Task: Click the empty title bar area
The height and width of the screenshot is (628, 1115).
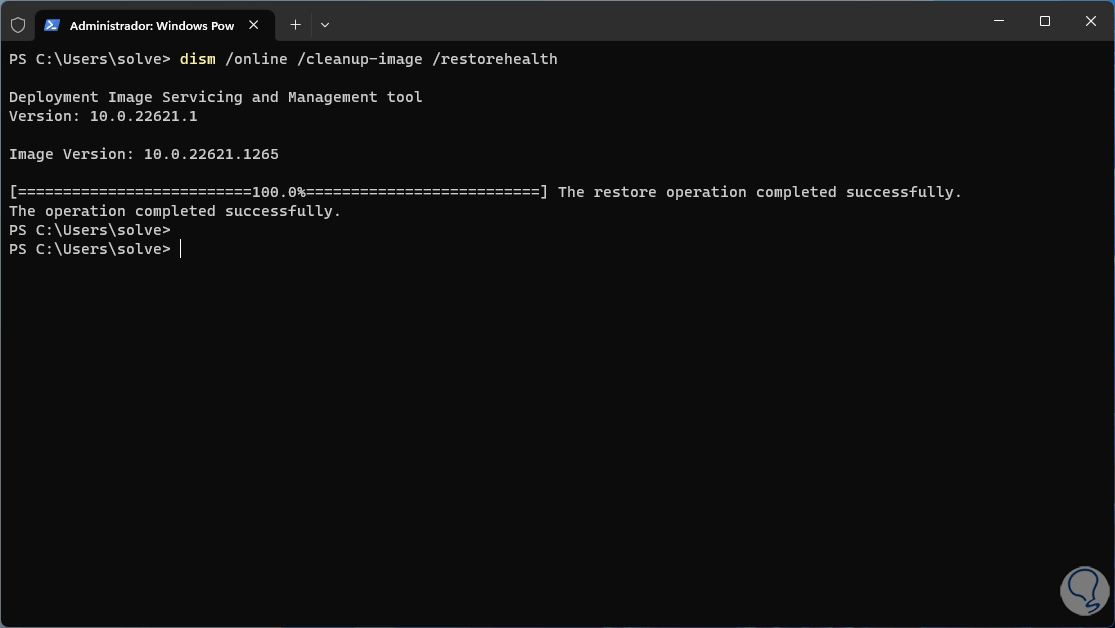Action: click(650, 22)
